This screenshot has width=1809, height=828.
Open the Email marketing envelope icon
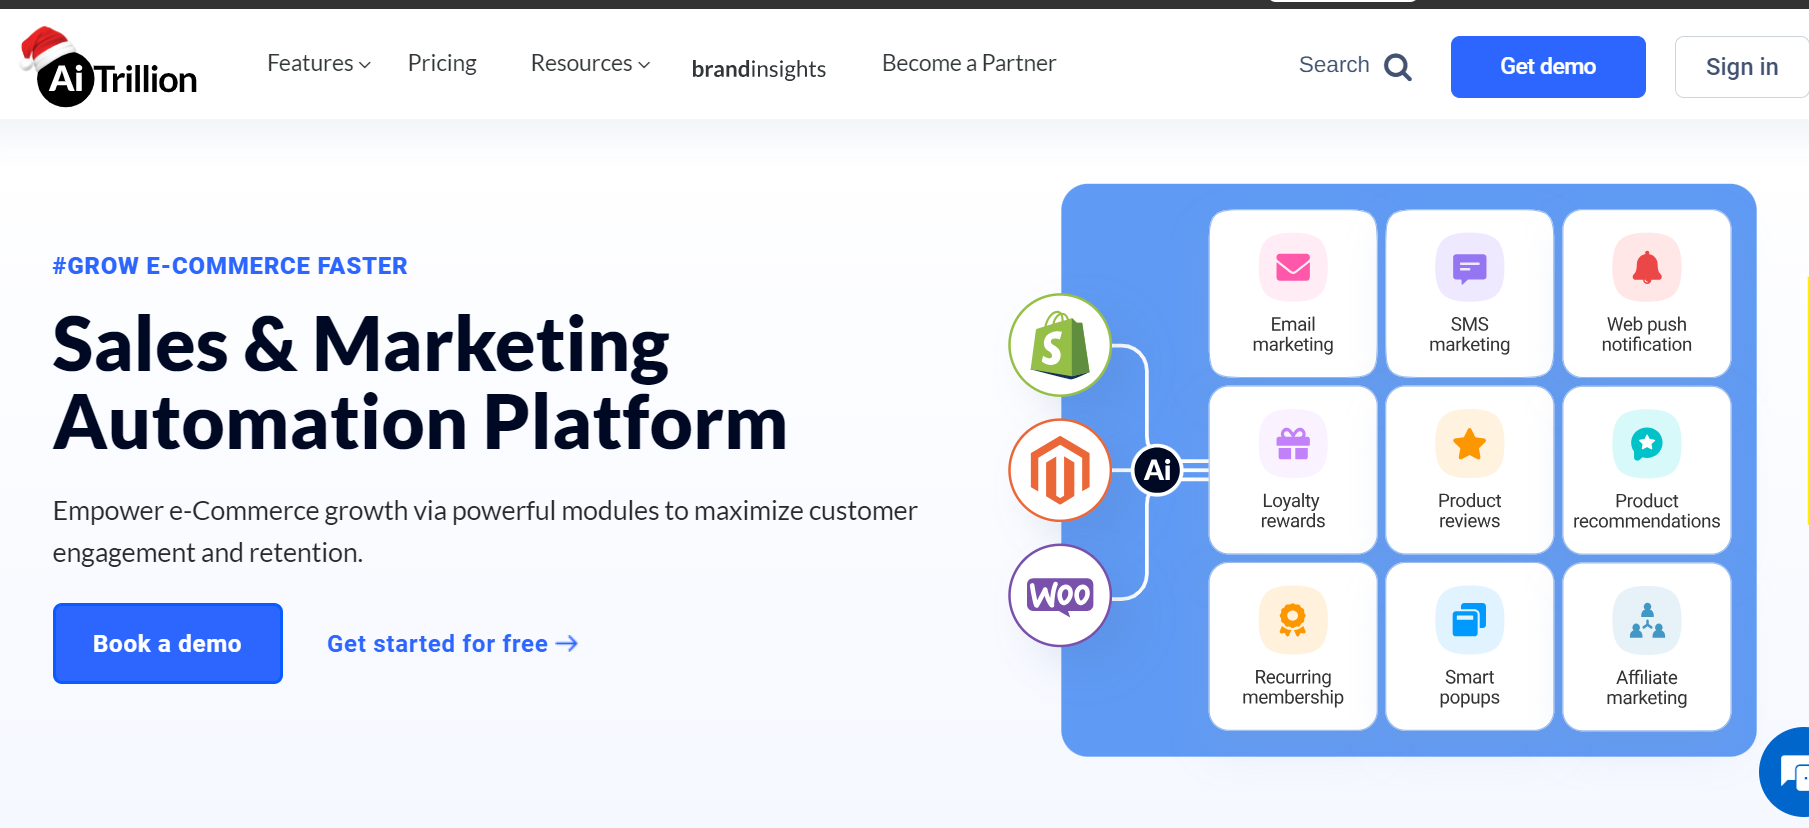point(1293,267)
